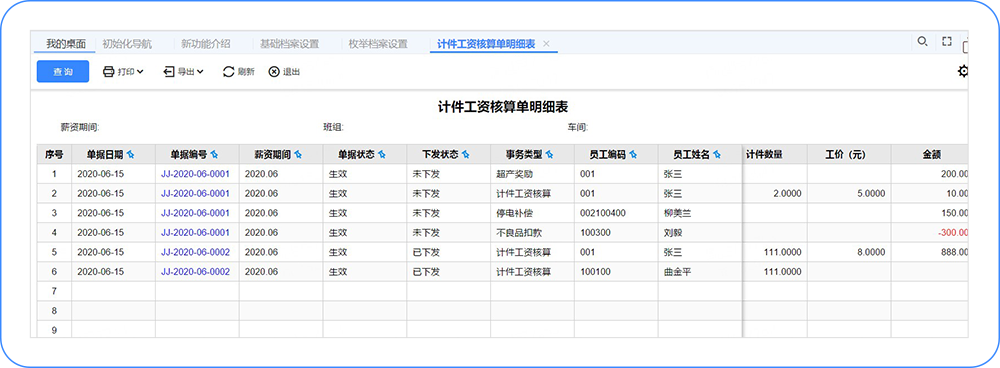Click the 2.0000 quantity cell
Viewport: 1000px width, 368px height.
tap(775, 193)
